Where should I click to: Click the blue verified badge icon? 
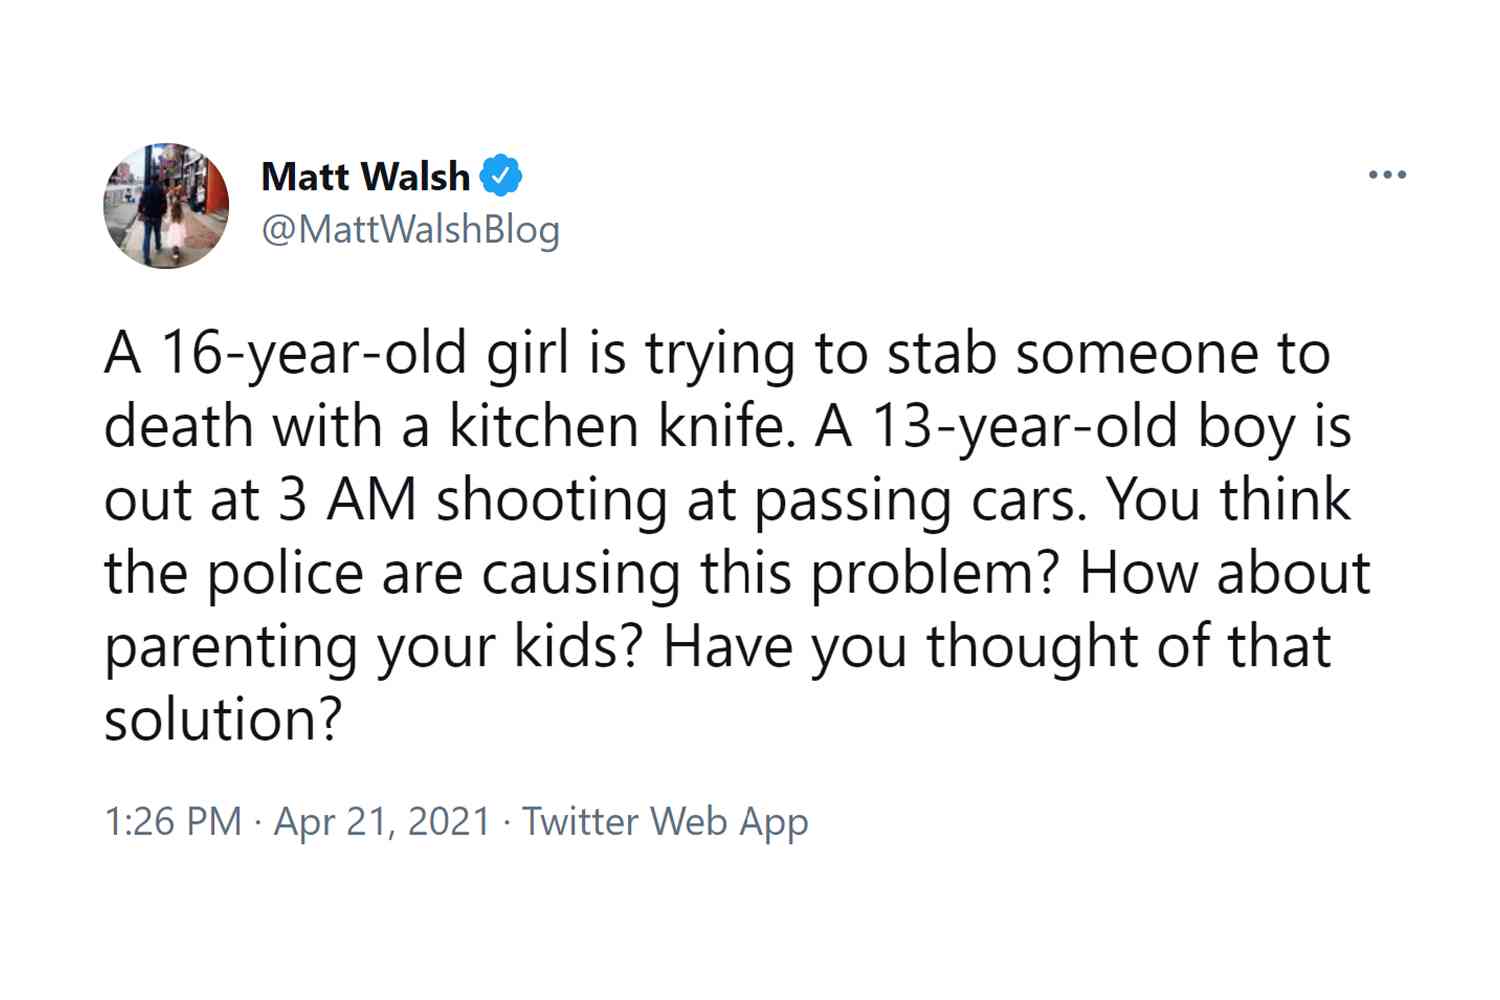(x=501, y=176)
